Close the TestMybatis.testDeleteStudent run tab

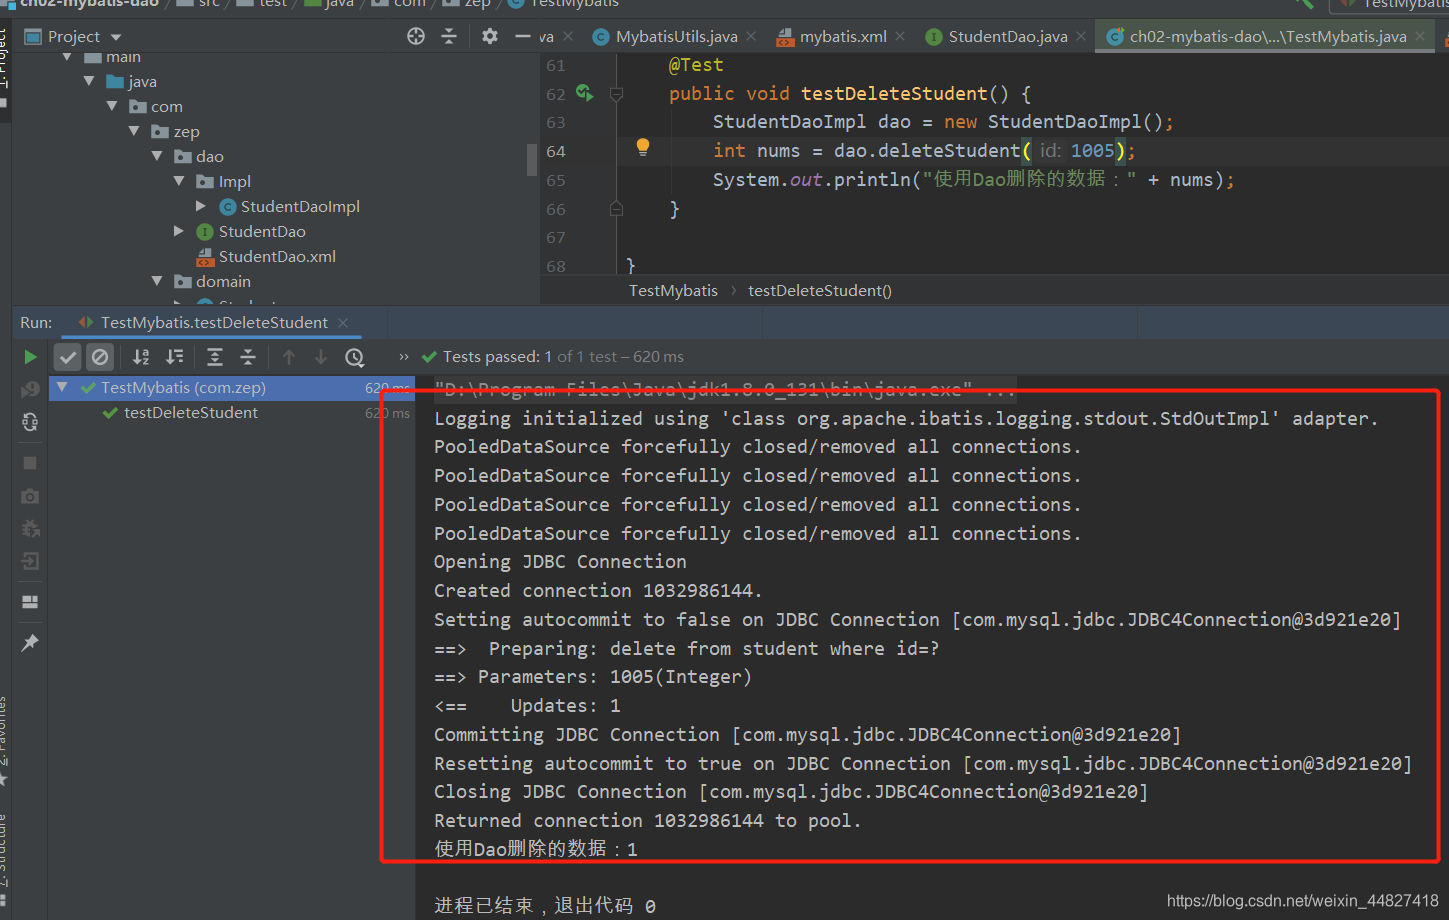[343, 322]
